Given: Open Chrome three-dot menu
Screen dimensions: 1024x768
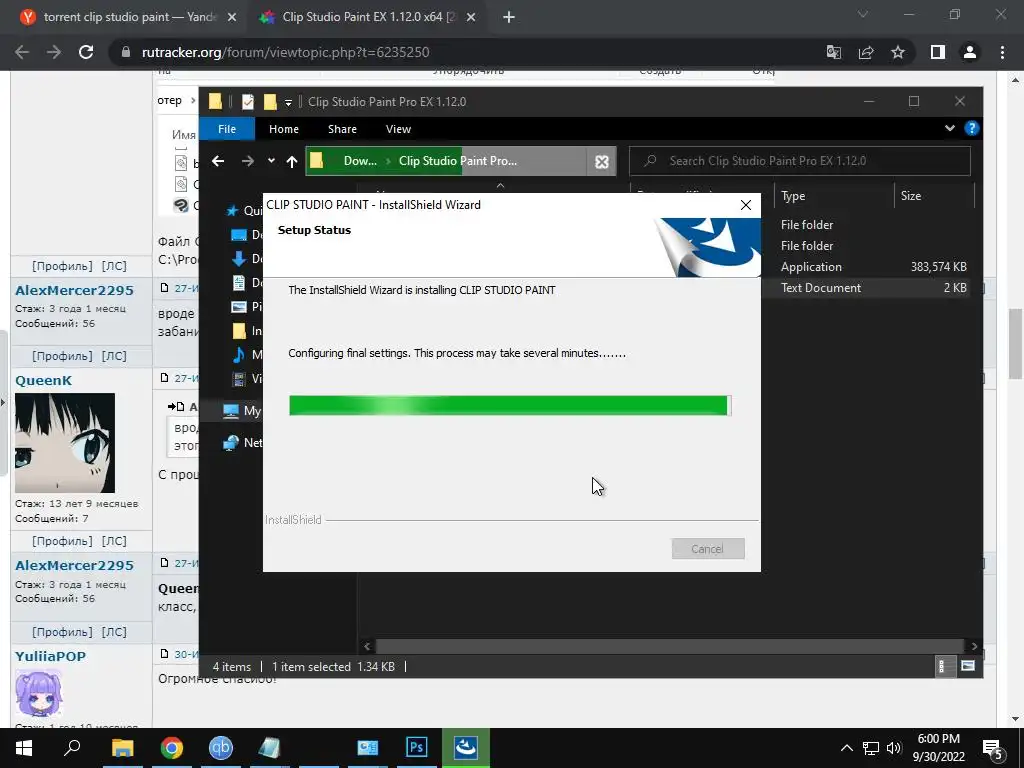Looking at the screenshot, I should [1002, 52].
